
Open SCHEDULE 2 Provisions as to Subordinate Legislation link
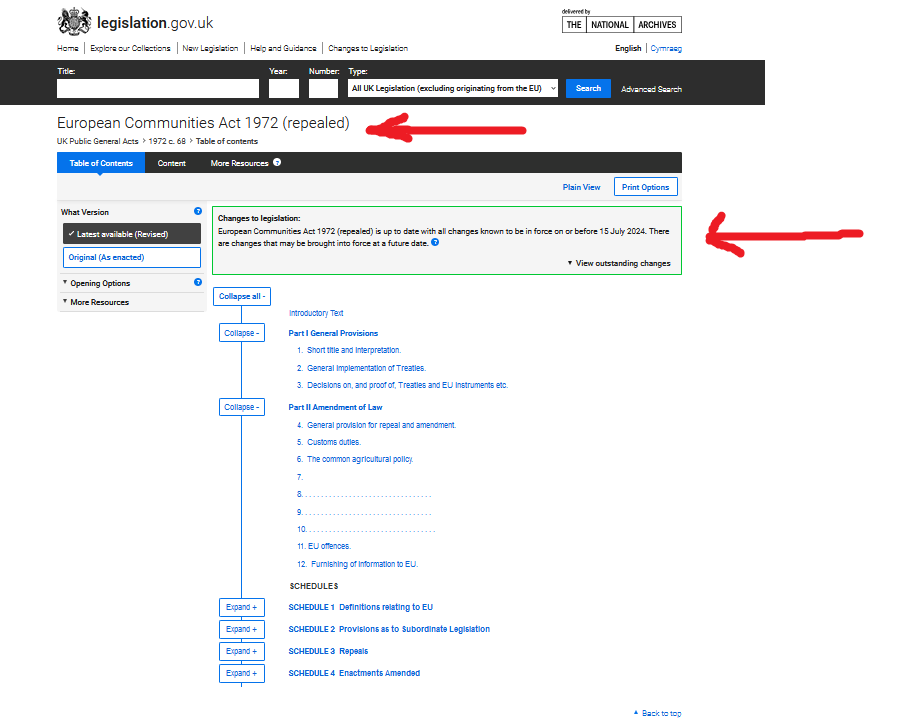[x=389, y=630]
